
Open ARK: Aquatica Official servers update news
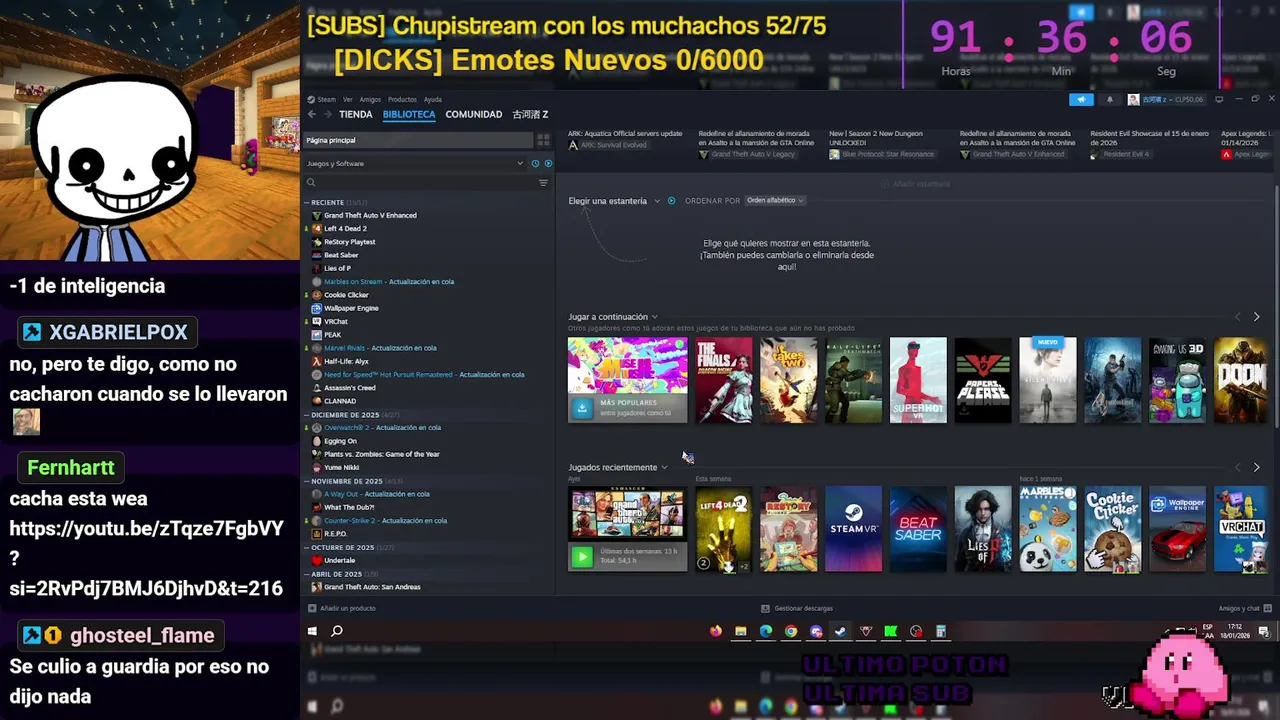[x=625, y=133]
